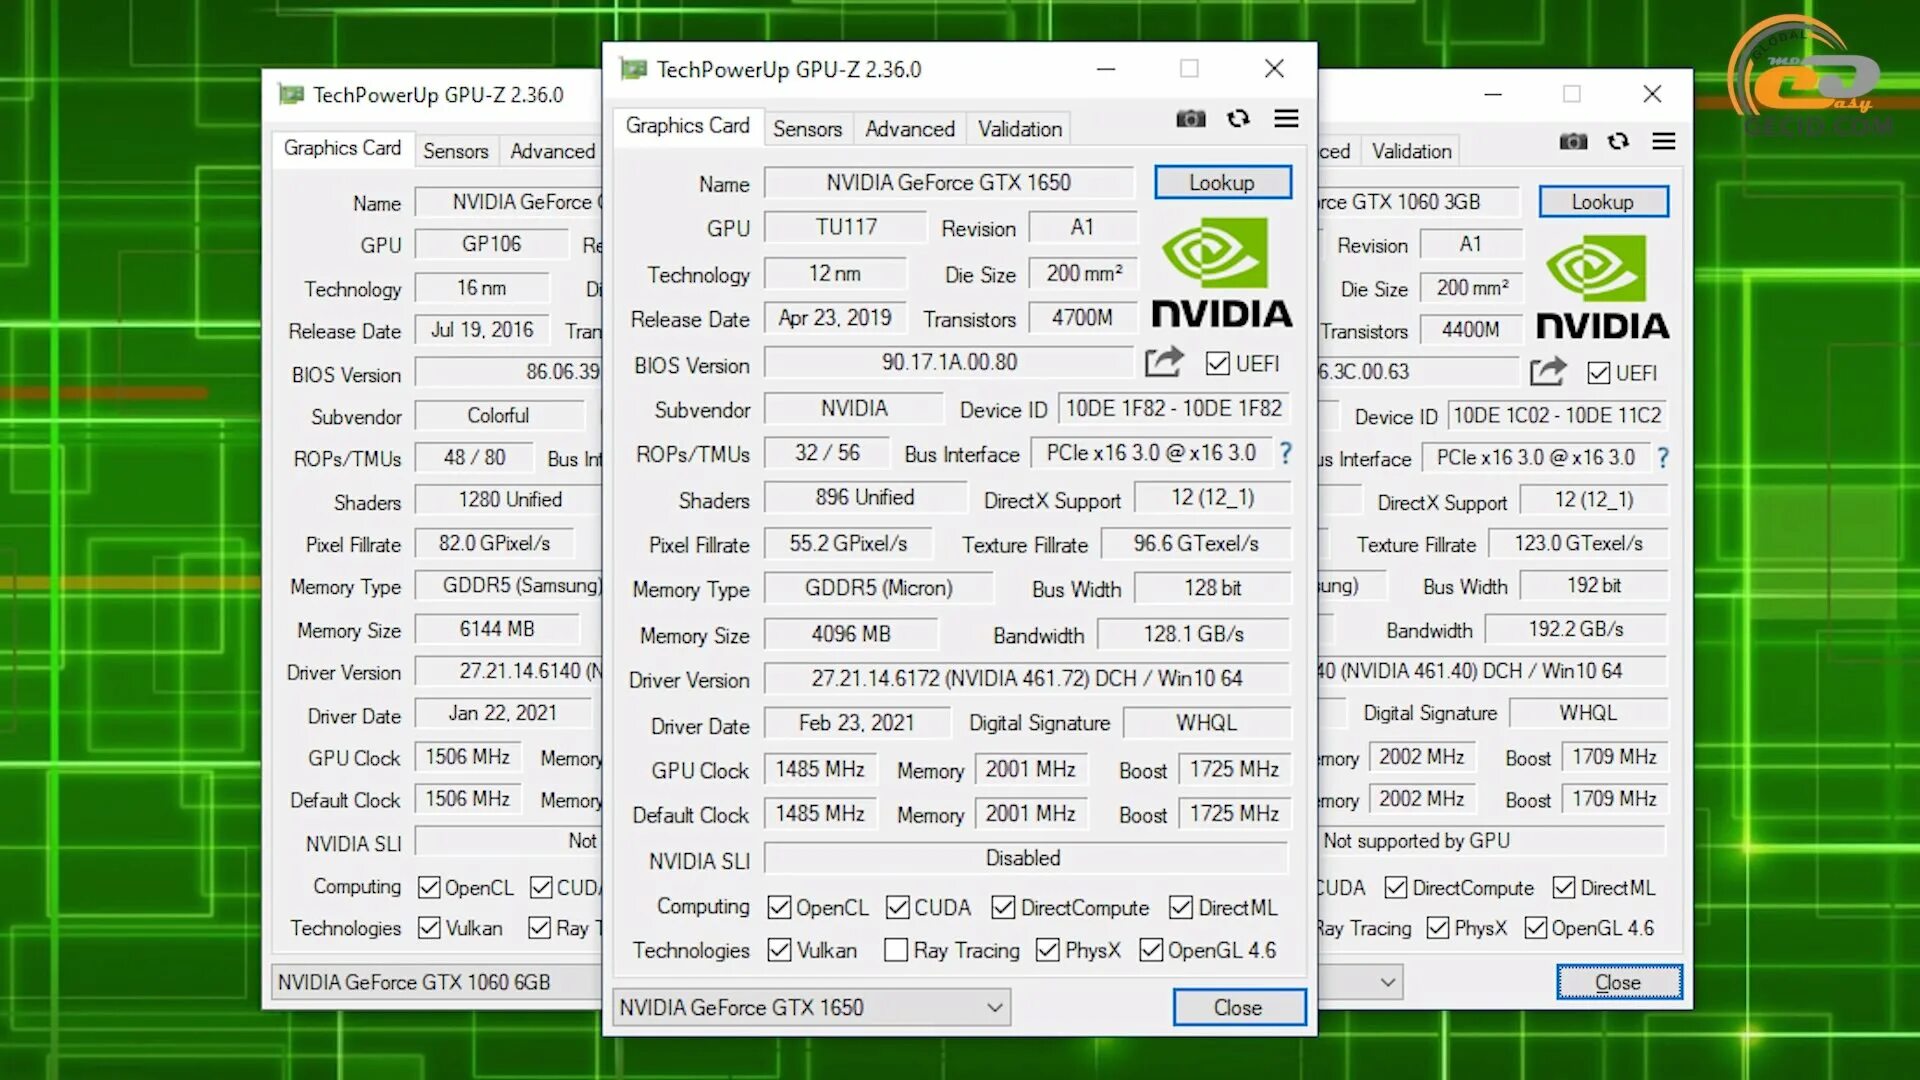Click Release Date field Apr 23, 2019
1920x1080 pixels.
[835, 318]
